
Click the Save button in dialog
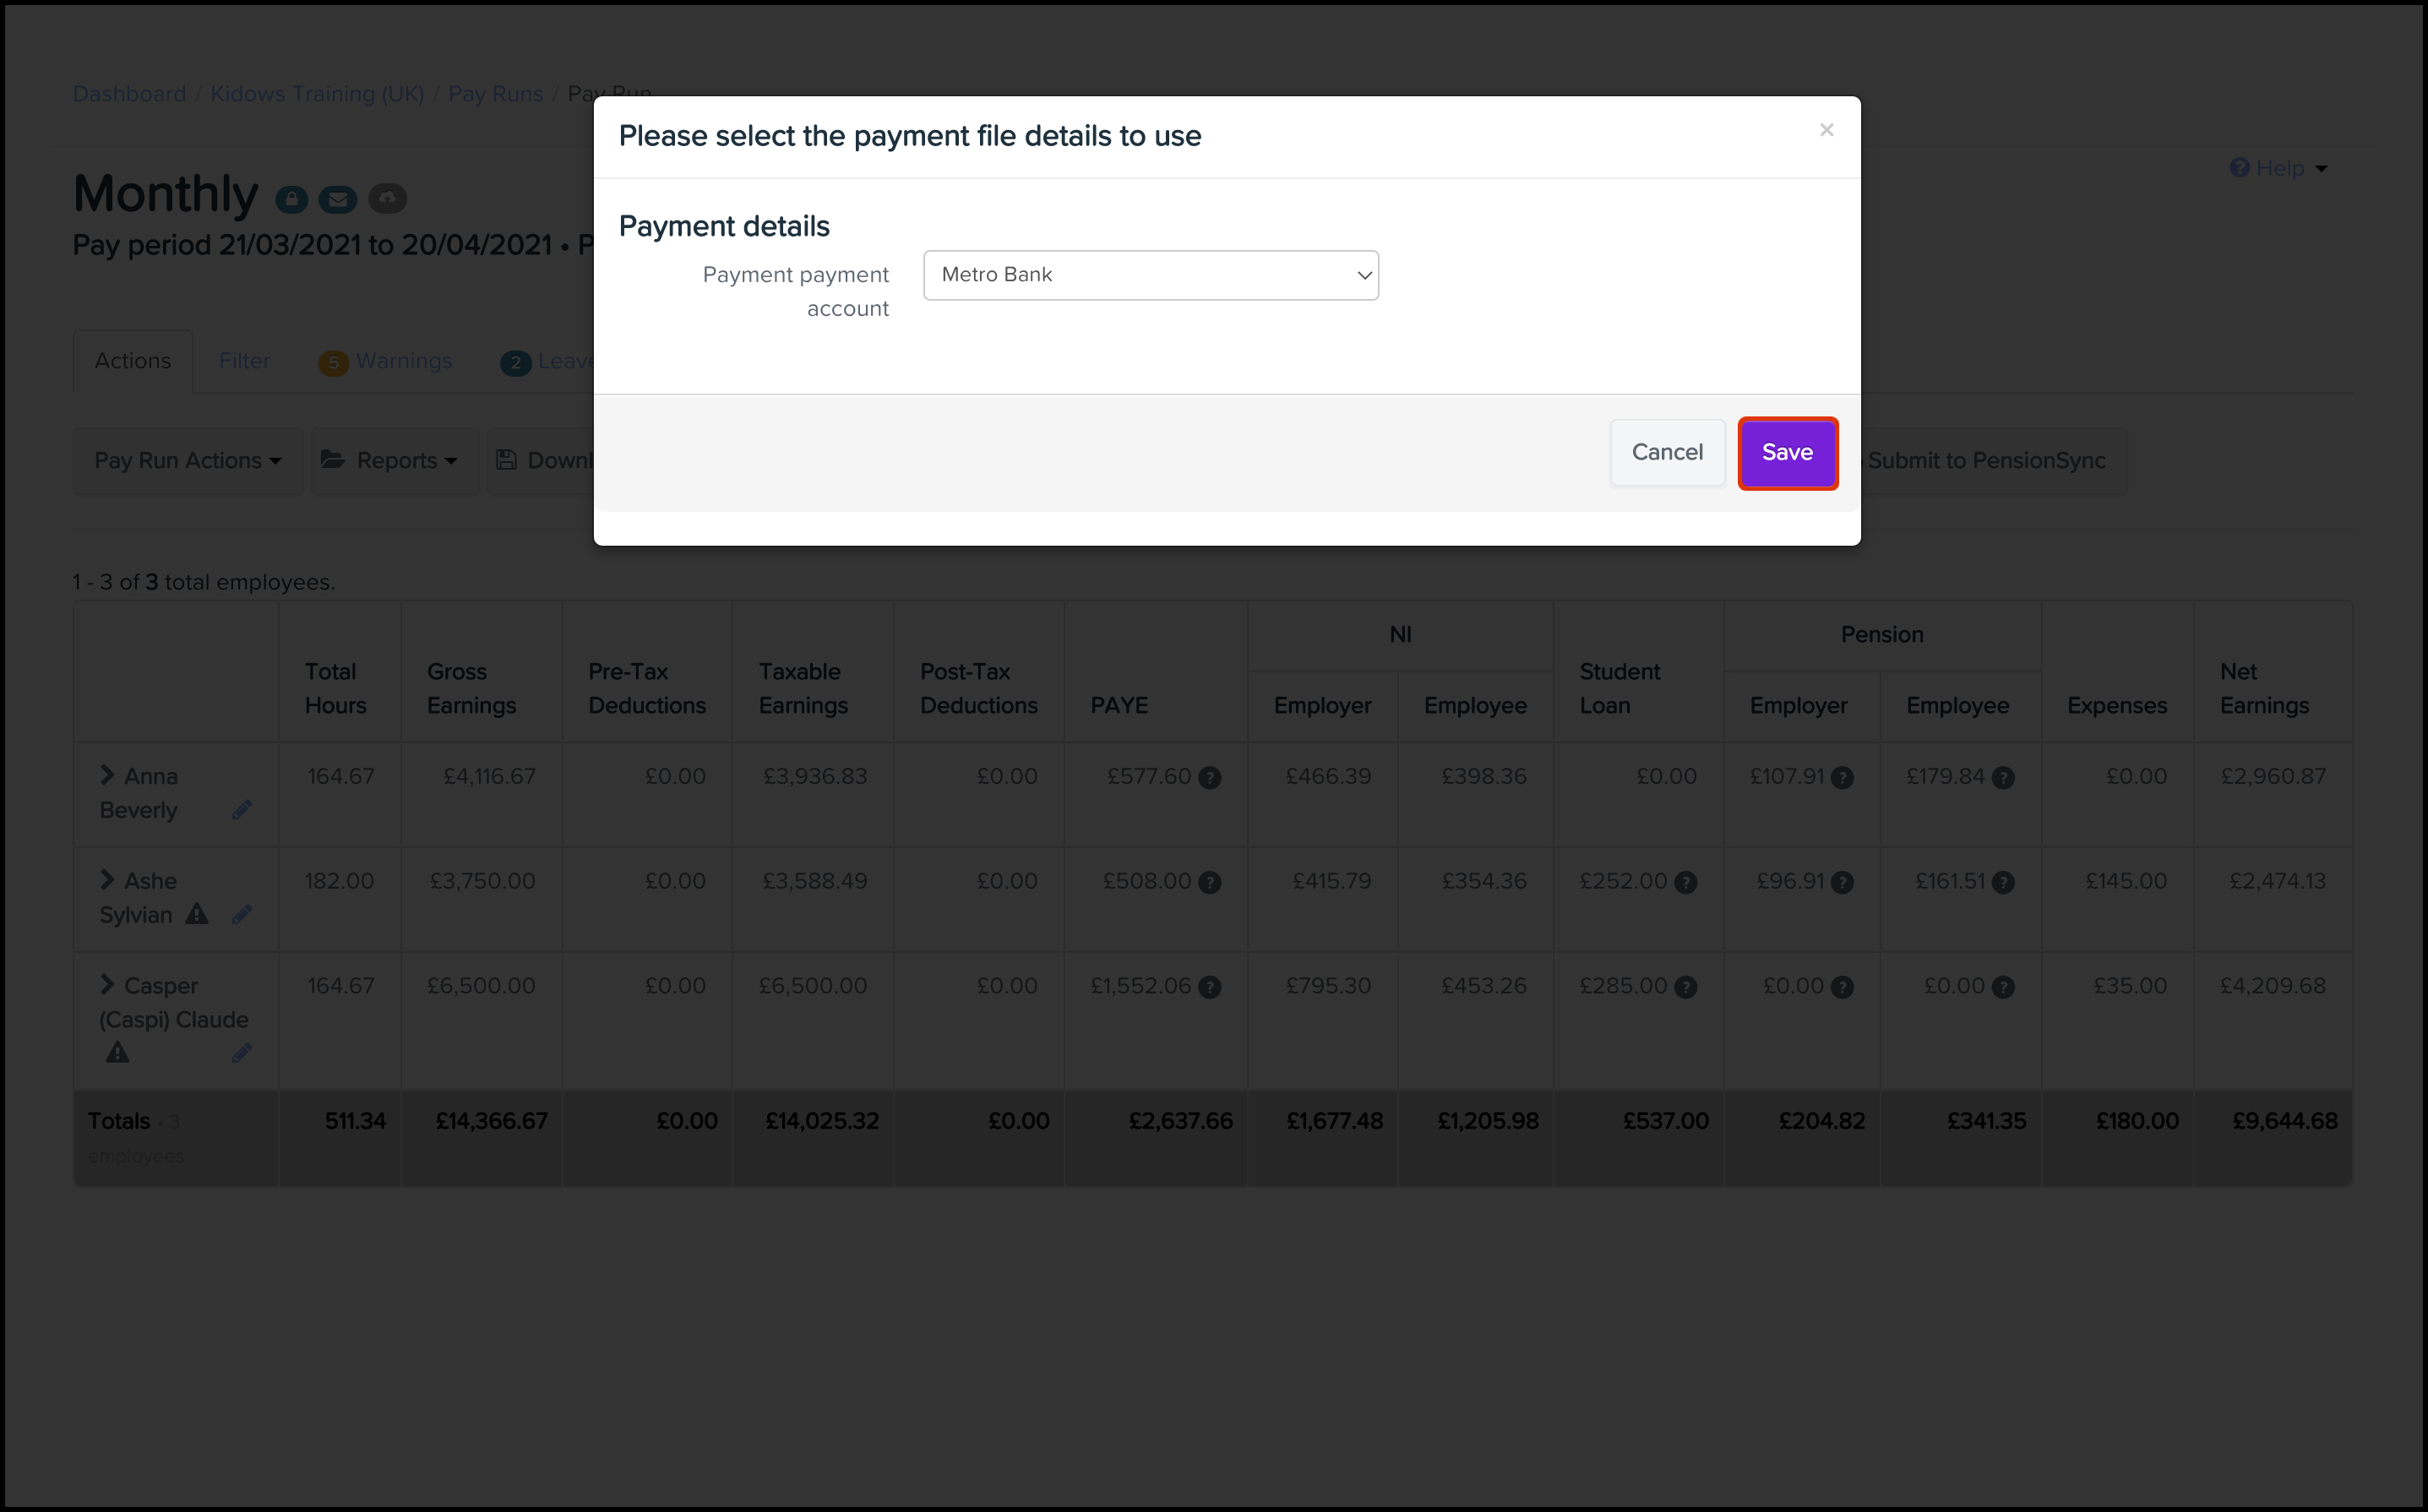(1787, 453)
